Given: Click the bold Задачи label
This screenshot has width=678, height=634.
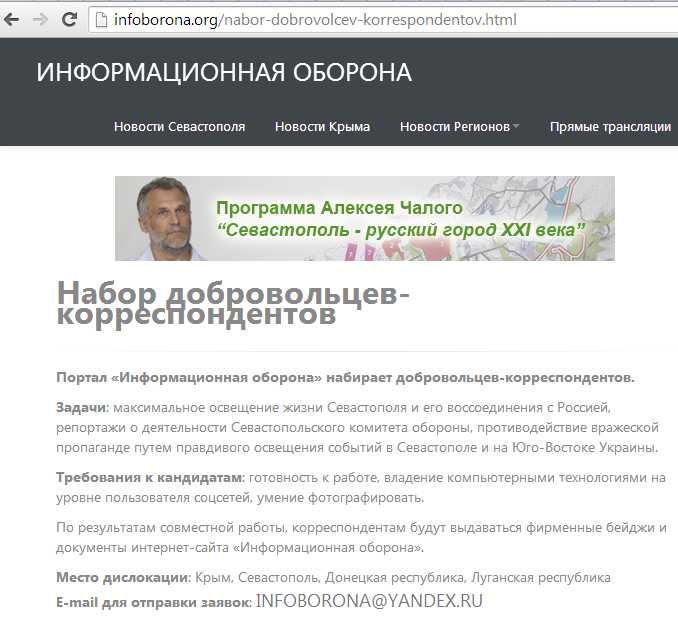Looking at the screenshot, I should (81, 407).
